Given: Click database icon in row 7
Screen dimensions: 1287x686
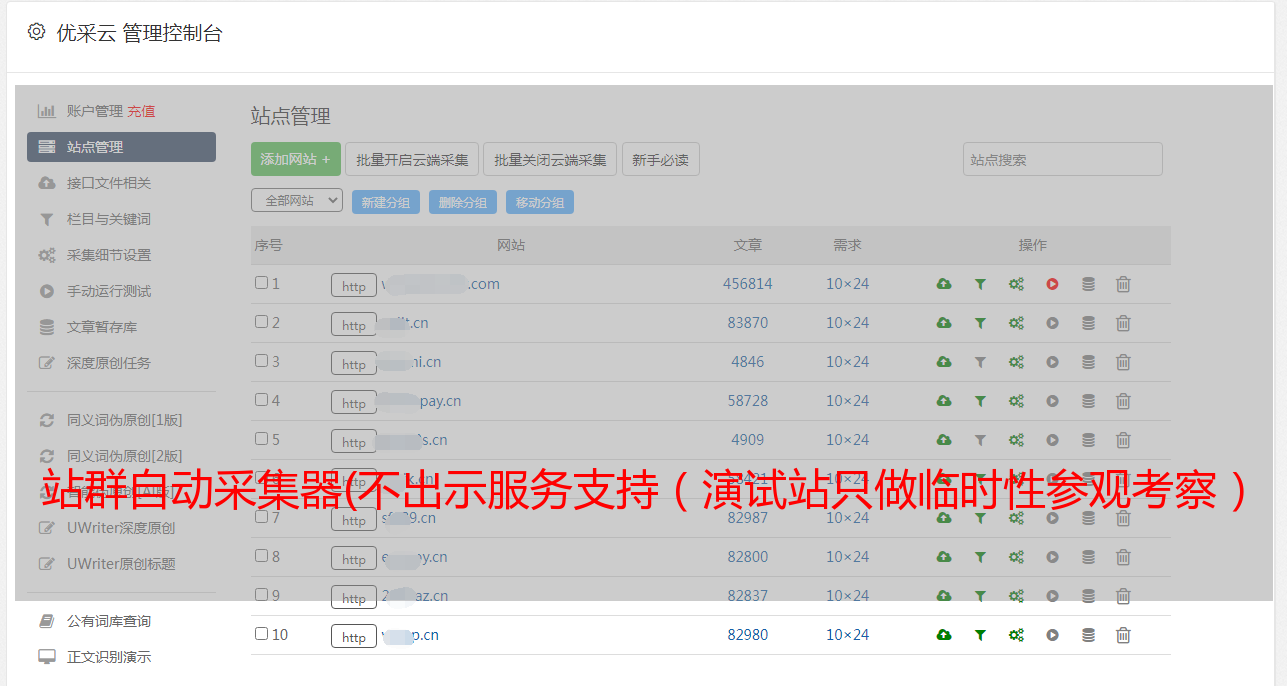Looking at the screenshot, I should point(1088,518).
